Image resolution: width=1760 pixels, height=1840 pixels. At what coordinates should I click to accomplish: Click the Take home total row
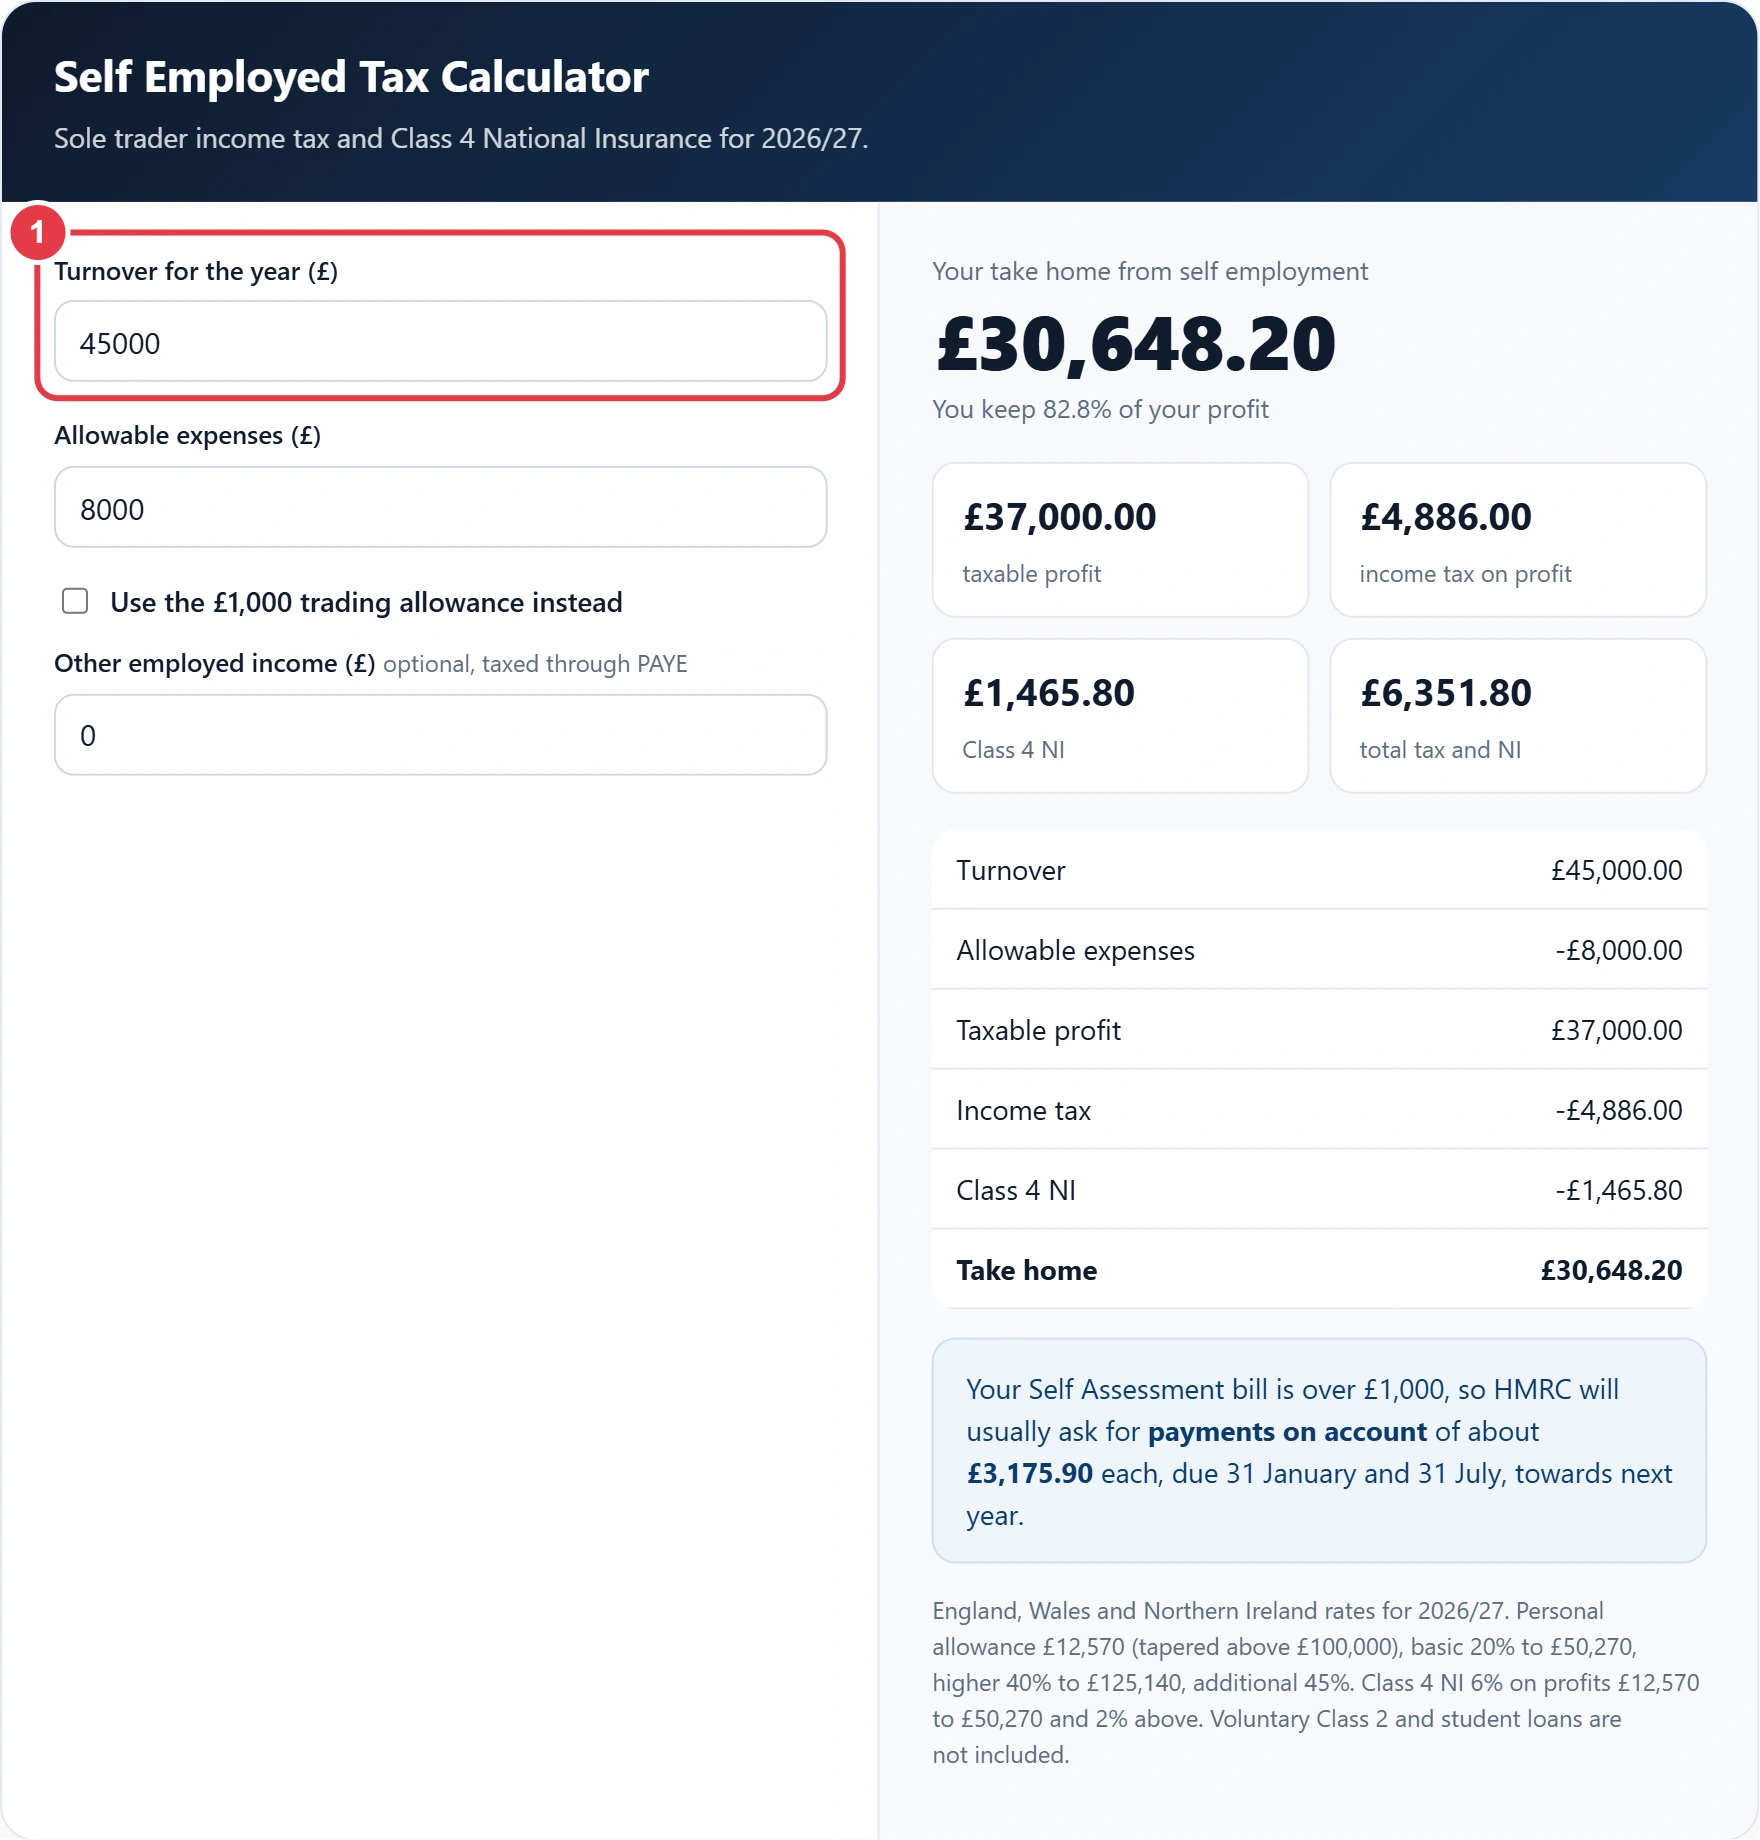pos(1319,1270)
